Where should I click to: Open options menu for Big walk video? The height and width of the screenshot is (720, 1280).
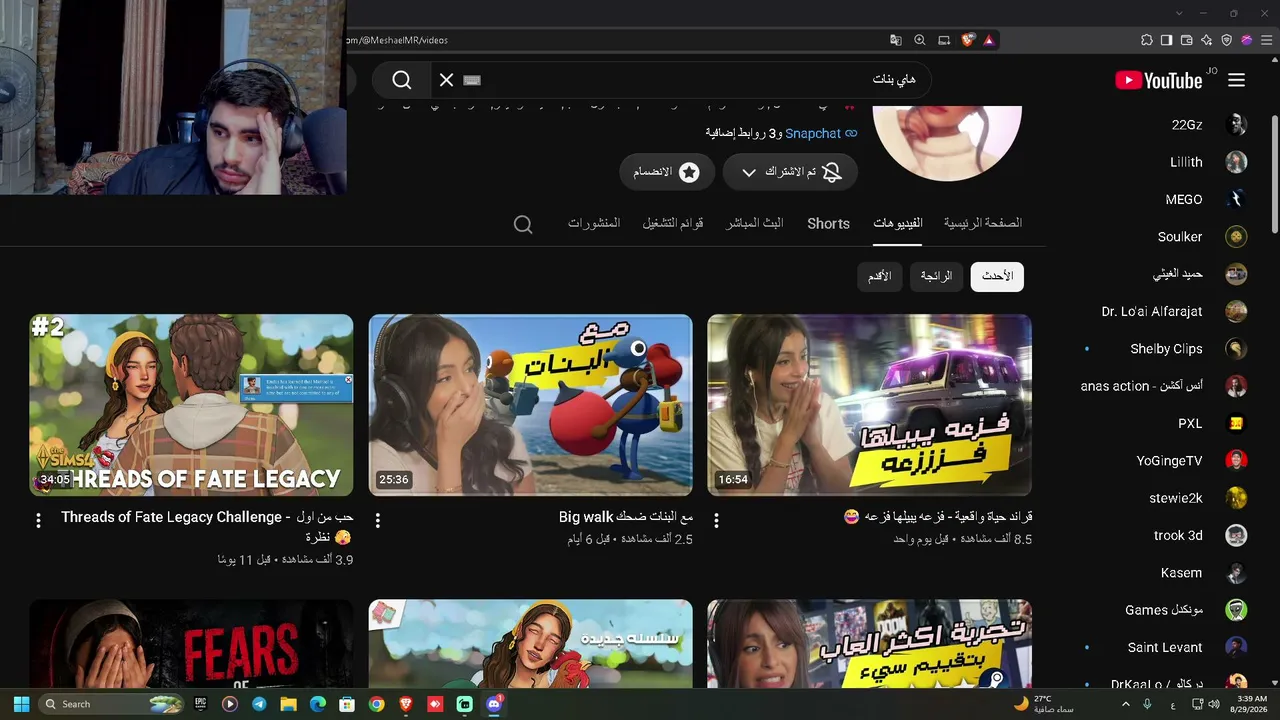(378, 520)
